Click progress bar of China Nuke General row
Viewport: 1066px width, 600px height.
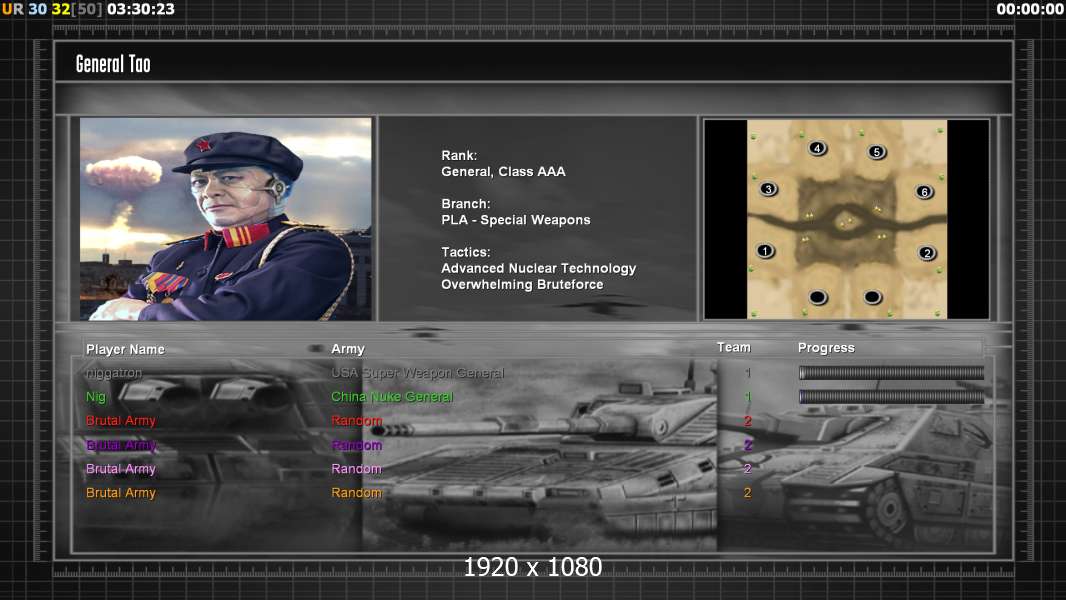tap(891, 396)
